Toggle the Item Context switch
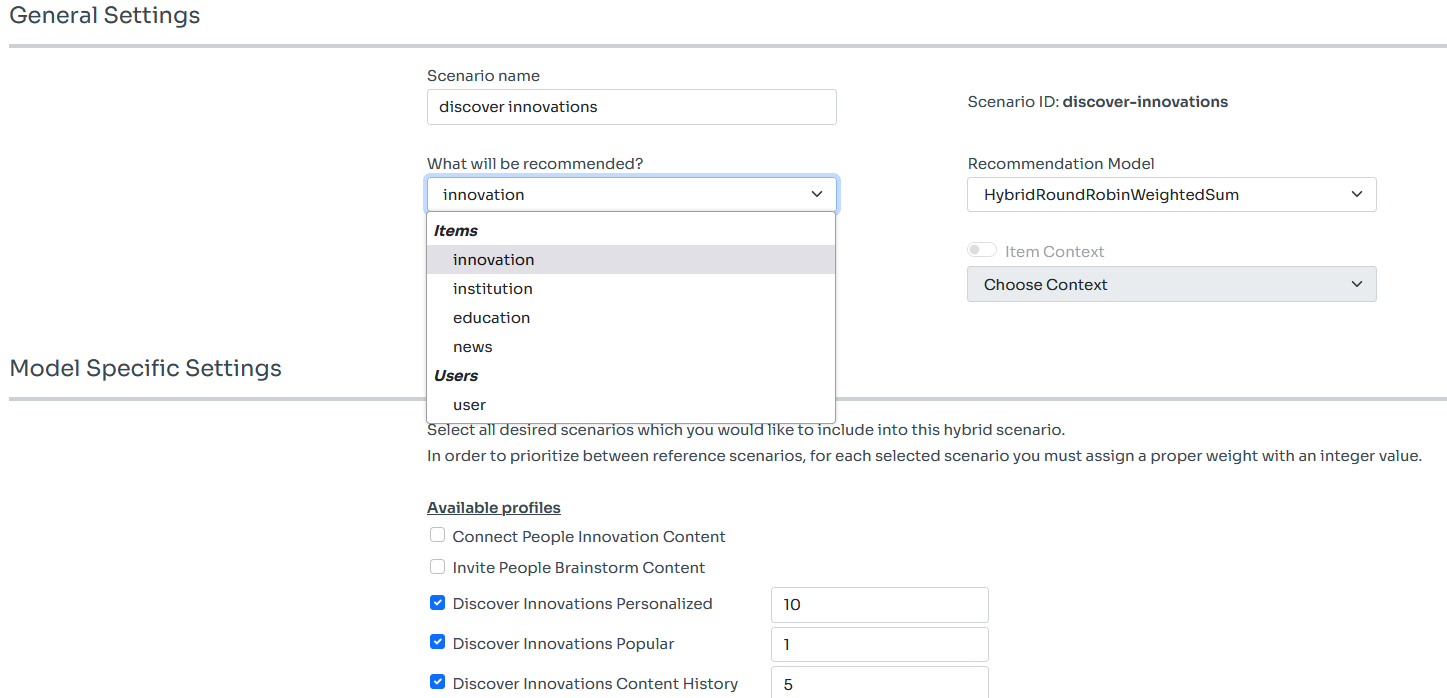 point(982,251)
